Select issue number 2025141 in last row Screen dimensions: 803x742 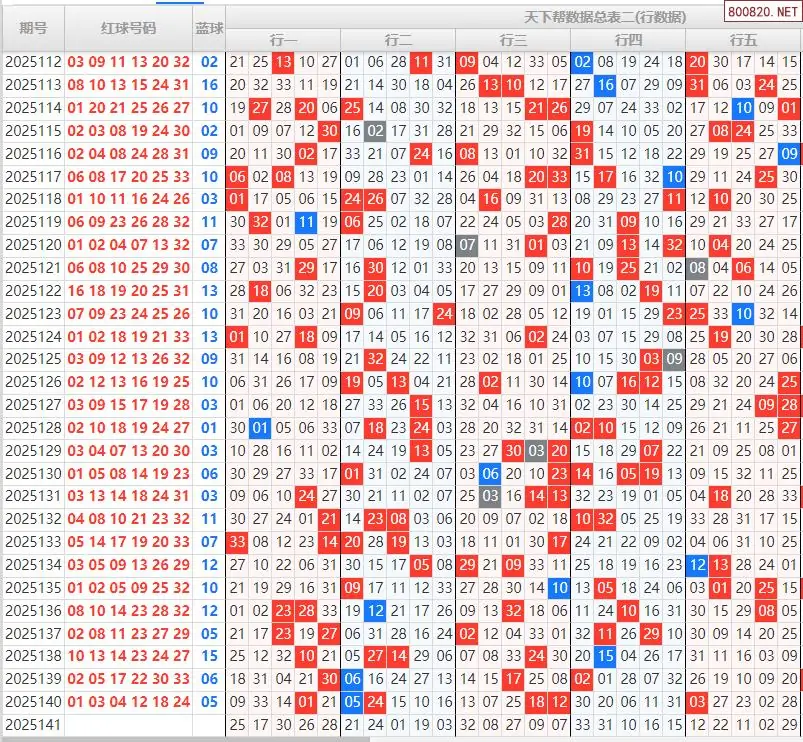point(33,724)
